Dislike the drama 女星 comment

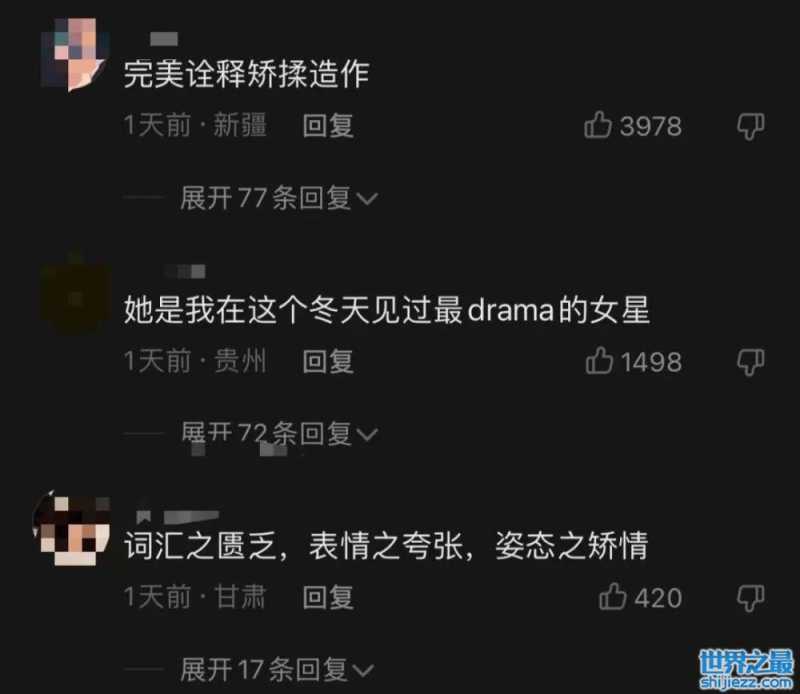pyautogui.click(x=751, y=362)
